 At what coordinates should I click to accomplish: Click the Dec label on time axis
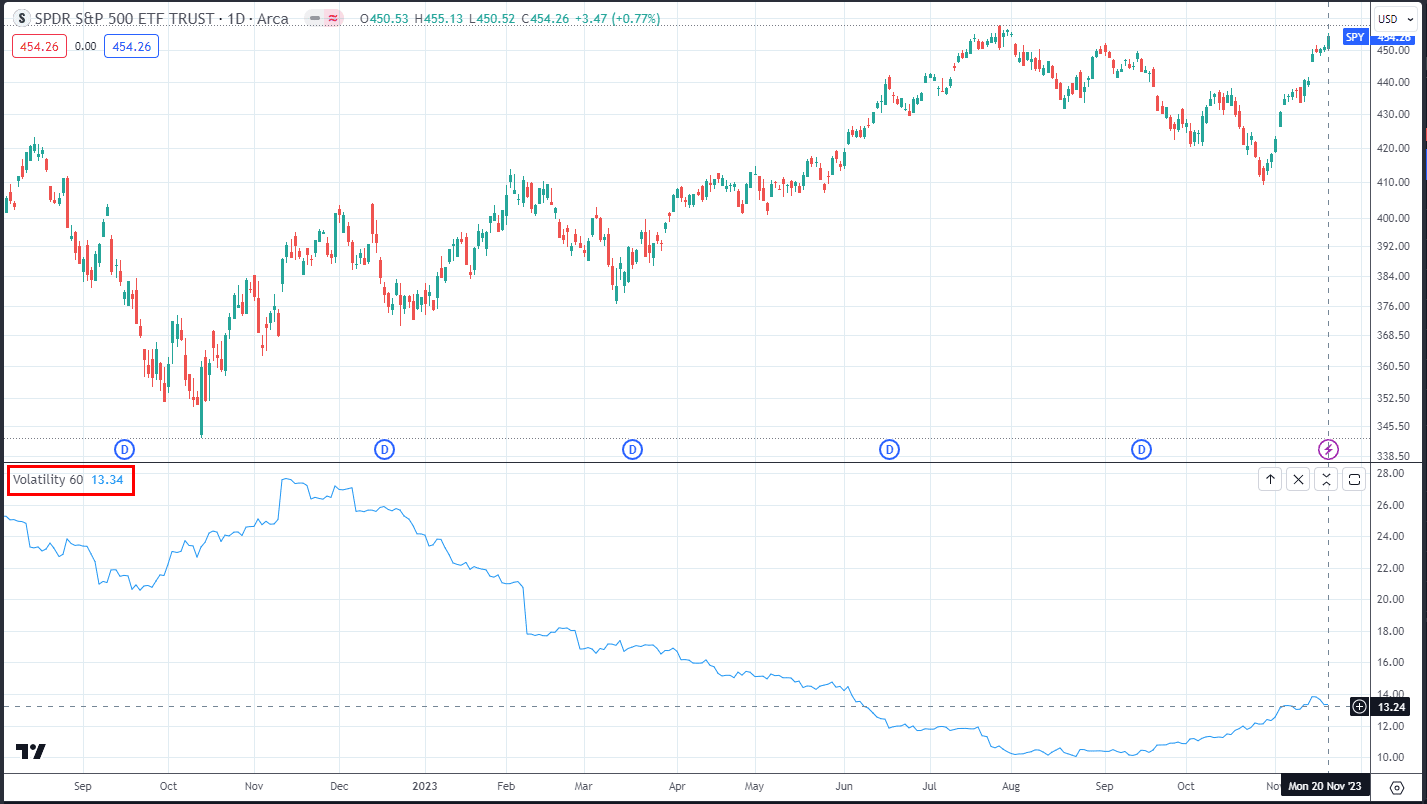coord(338,787)
